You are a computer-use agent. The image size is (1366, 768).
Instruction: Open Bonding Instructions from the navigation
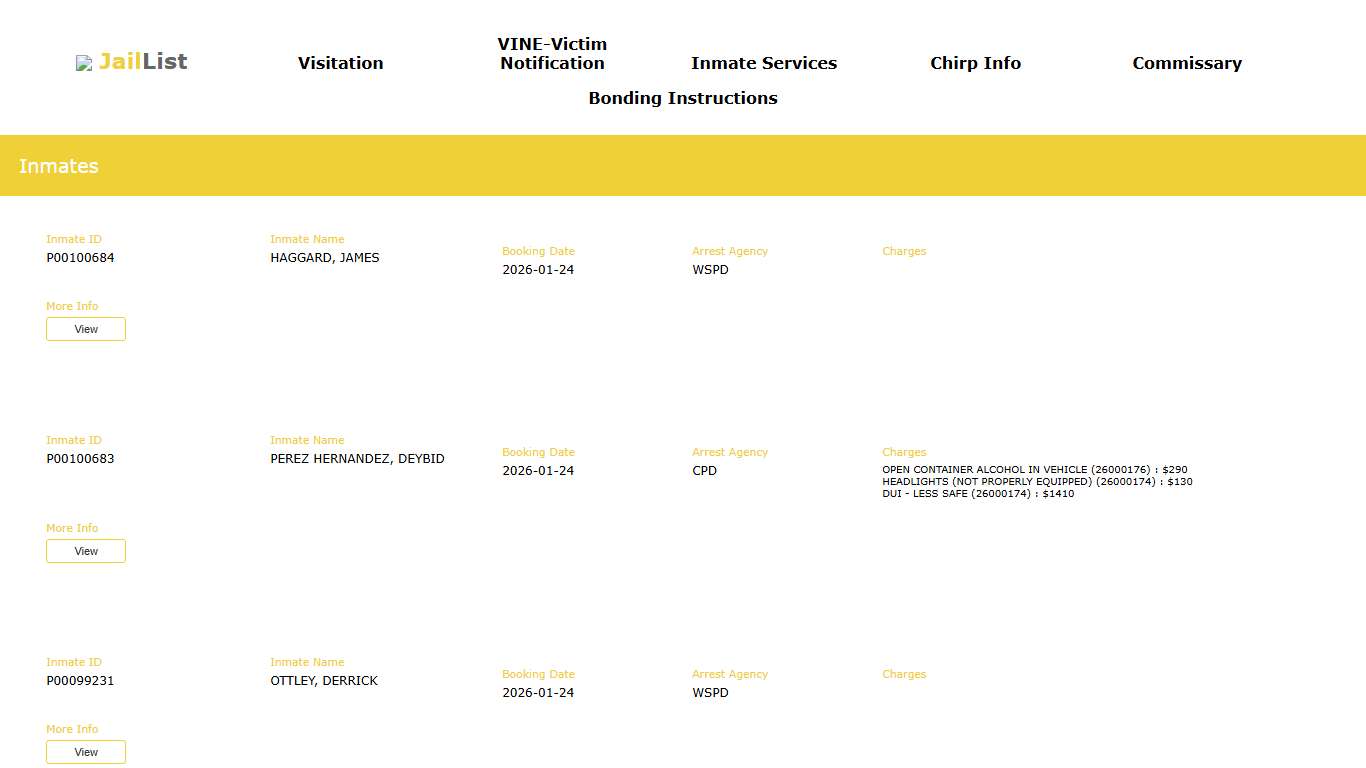(682, 98)
